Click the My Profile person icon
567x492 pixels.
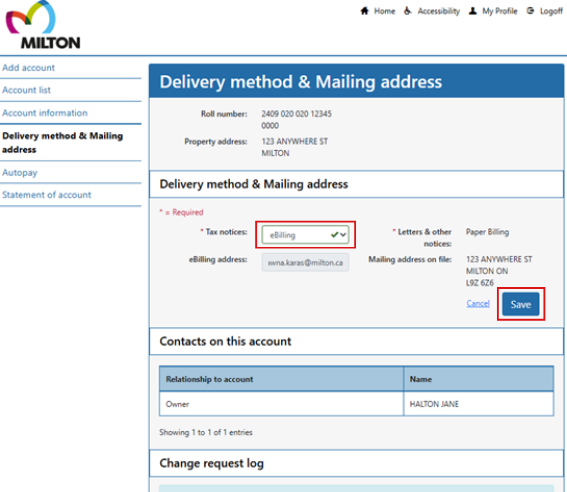[473, 11]
